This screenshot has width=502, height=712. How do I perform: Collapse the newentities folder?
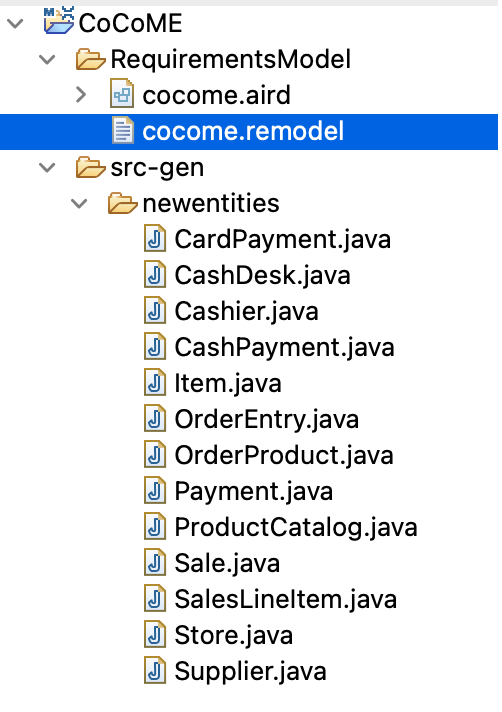pos(79,203)
